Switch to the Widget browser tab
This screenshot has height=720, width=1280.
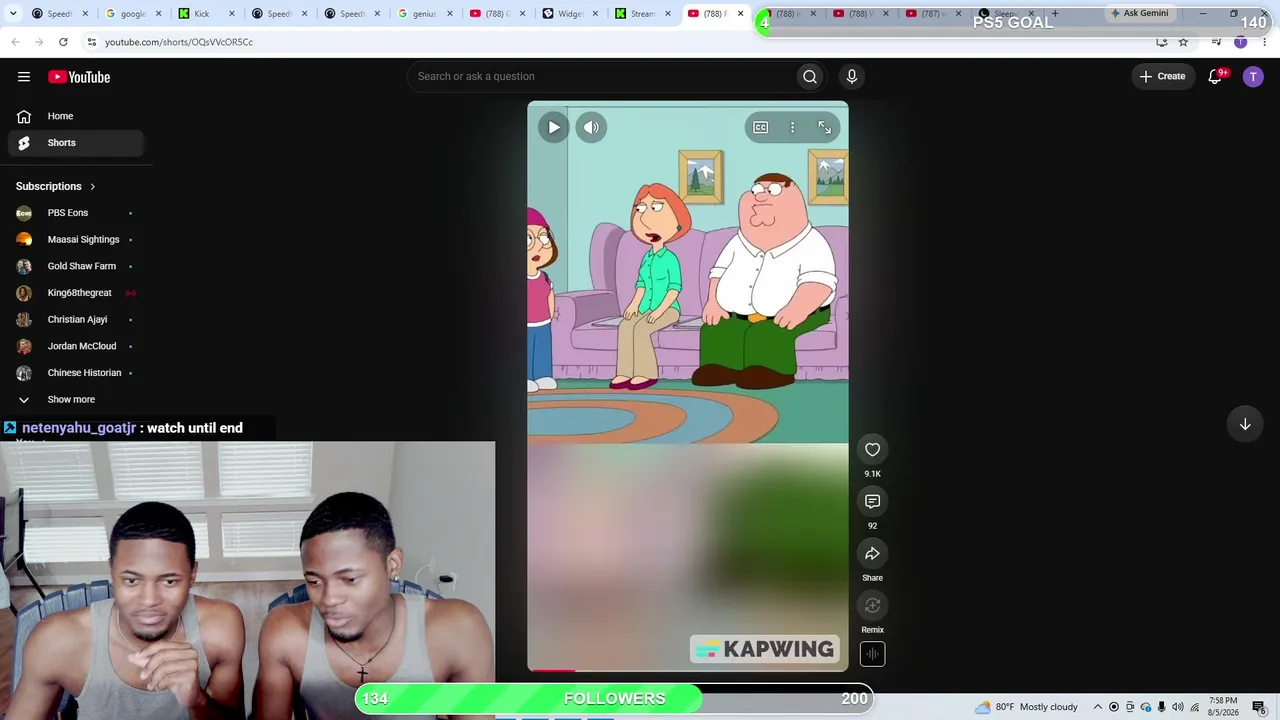click(570, 14)
